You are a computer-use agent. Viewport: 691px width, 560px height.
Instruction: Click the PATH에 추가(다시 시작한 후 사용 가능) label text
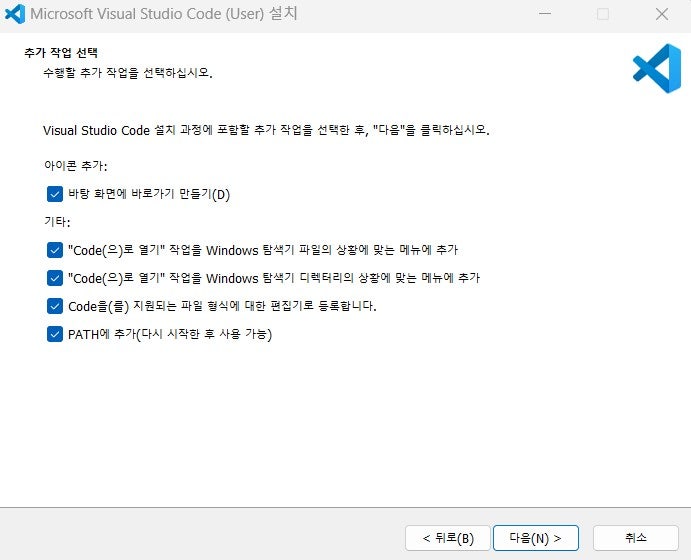click(170, 334)
